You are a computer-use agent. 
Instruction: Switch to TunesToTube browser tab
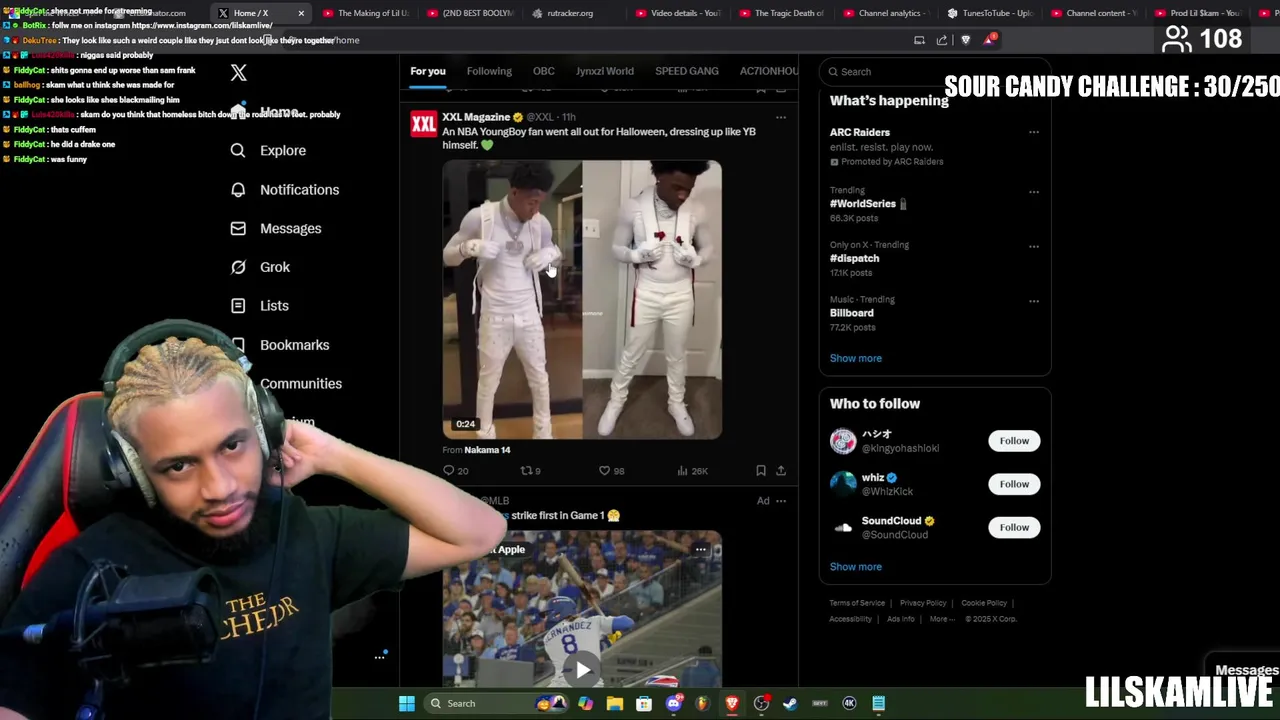988,13
